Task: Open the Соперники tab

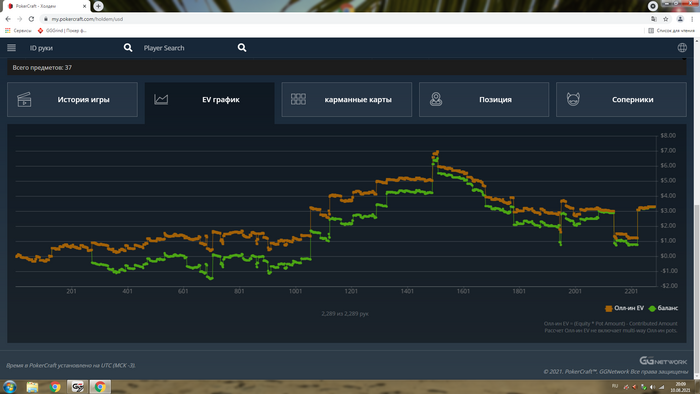Action: [621, 100]
